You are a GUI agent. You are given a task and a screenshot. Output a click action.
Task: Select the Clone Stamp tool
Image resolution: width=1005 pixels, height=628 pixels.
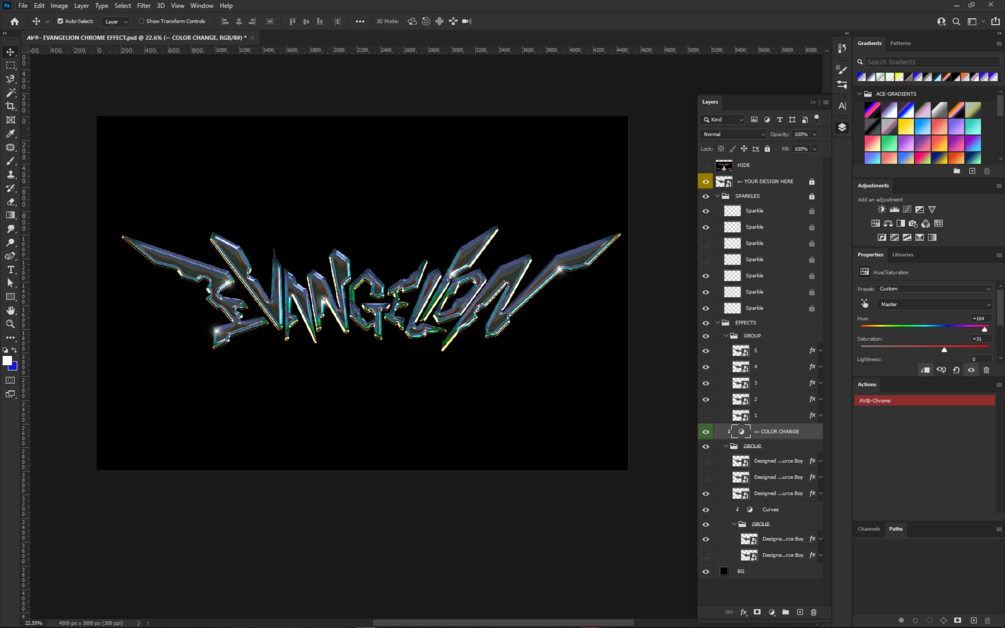[x=10, y=174]
